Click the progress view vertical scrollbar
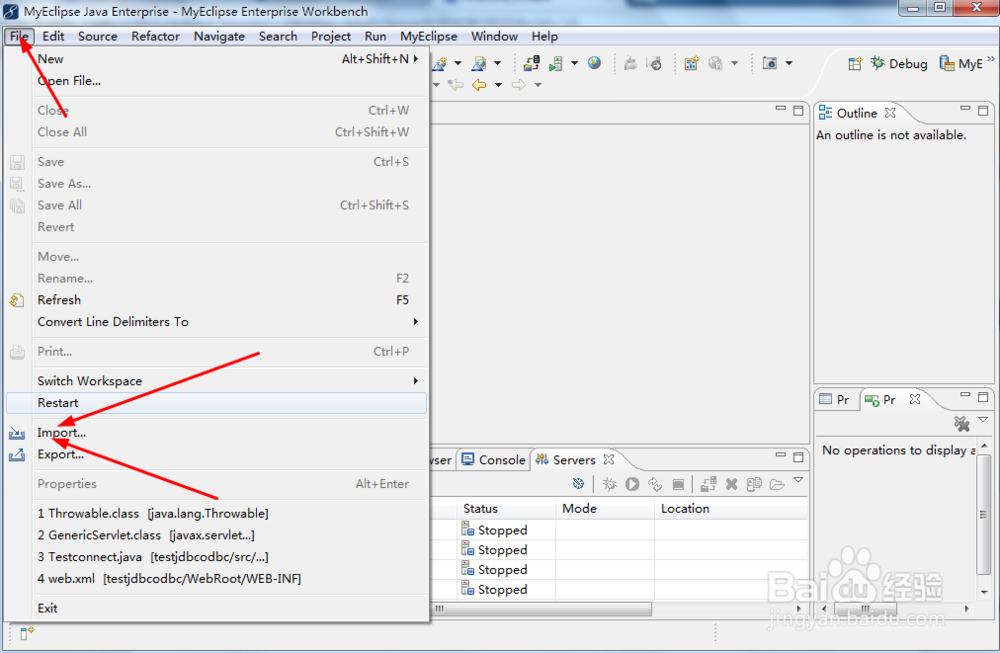Screen dimensions: 1000x653 tap(984, 515)
